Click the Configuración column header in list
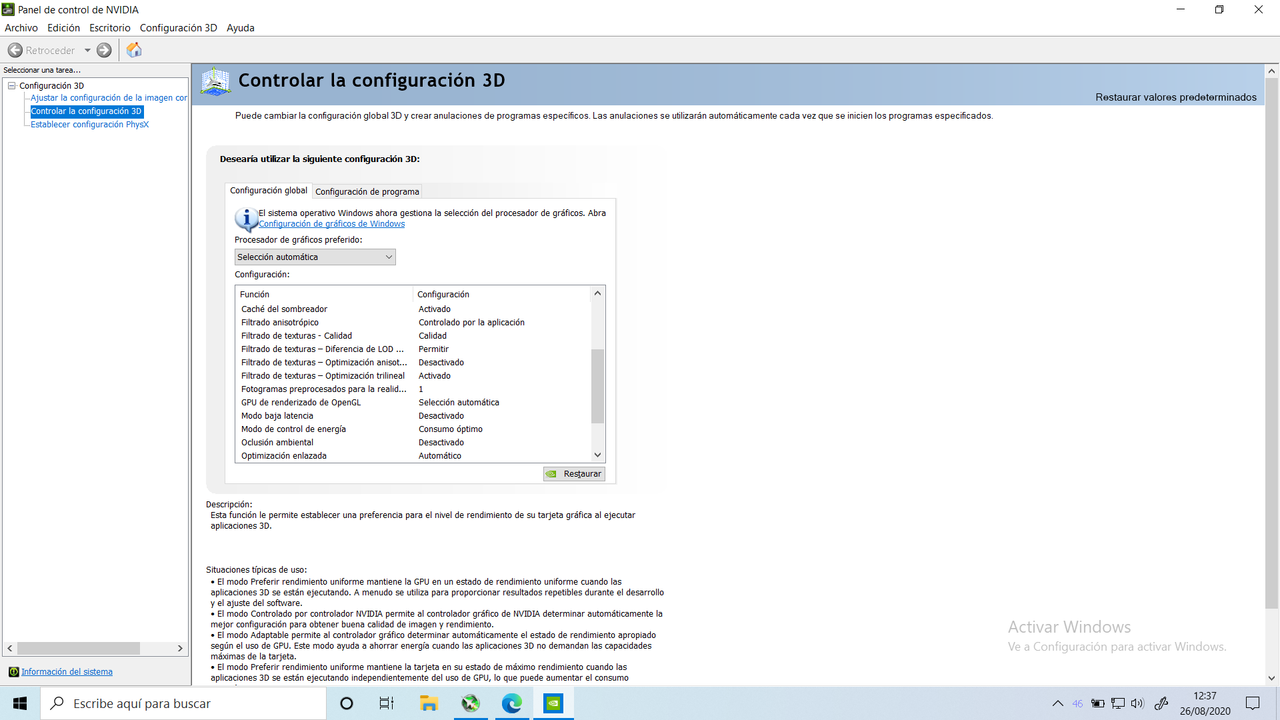 click(x=502, y=294)
